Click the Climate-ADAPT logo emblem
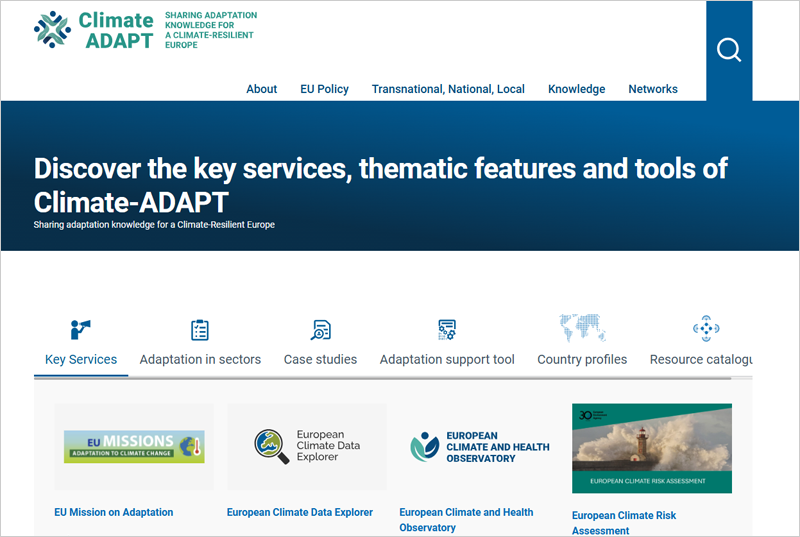 point(52,30)
